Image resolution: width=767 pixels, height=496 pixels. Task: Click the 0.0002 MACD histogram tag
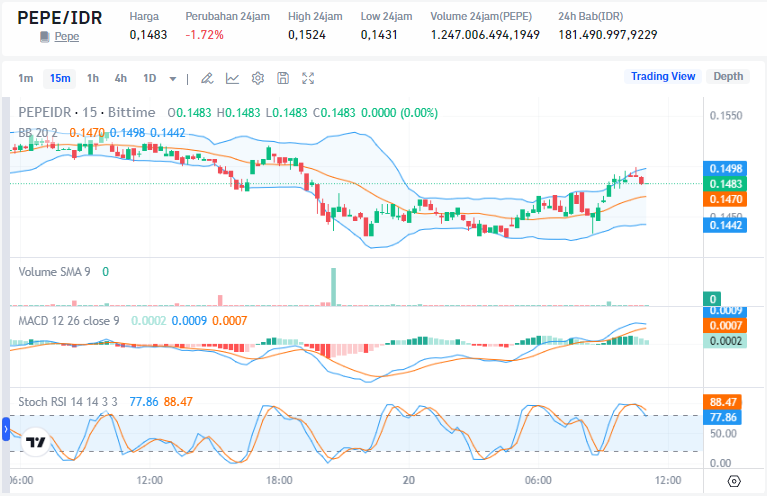tap(725, 341)
